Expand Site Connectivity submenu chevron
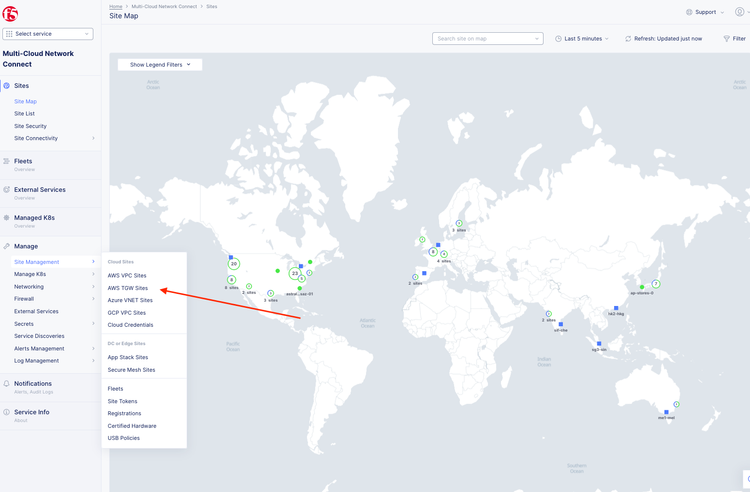 tap(93, 138)
